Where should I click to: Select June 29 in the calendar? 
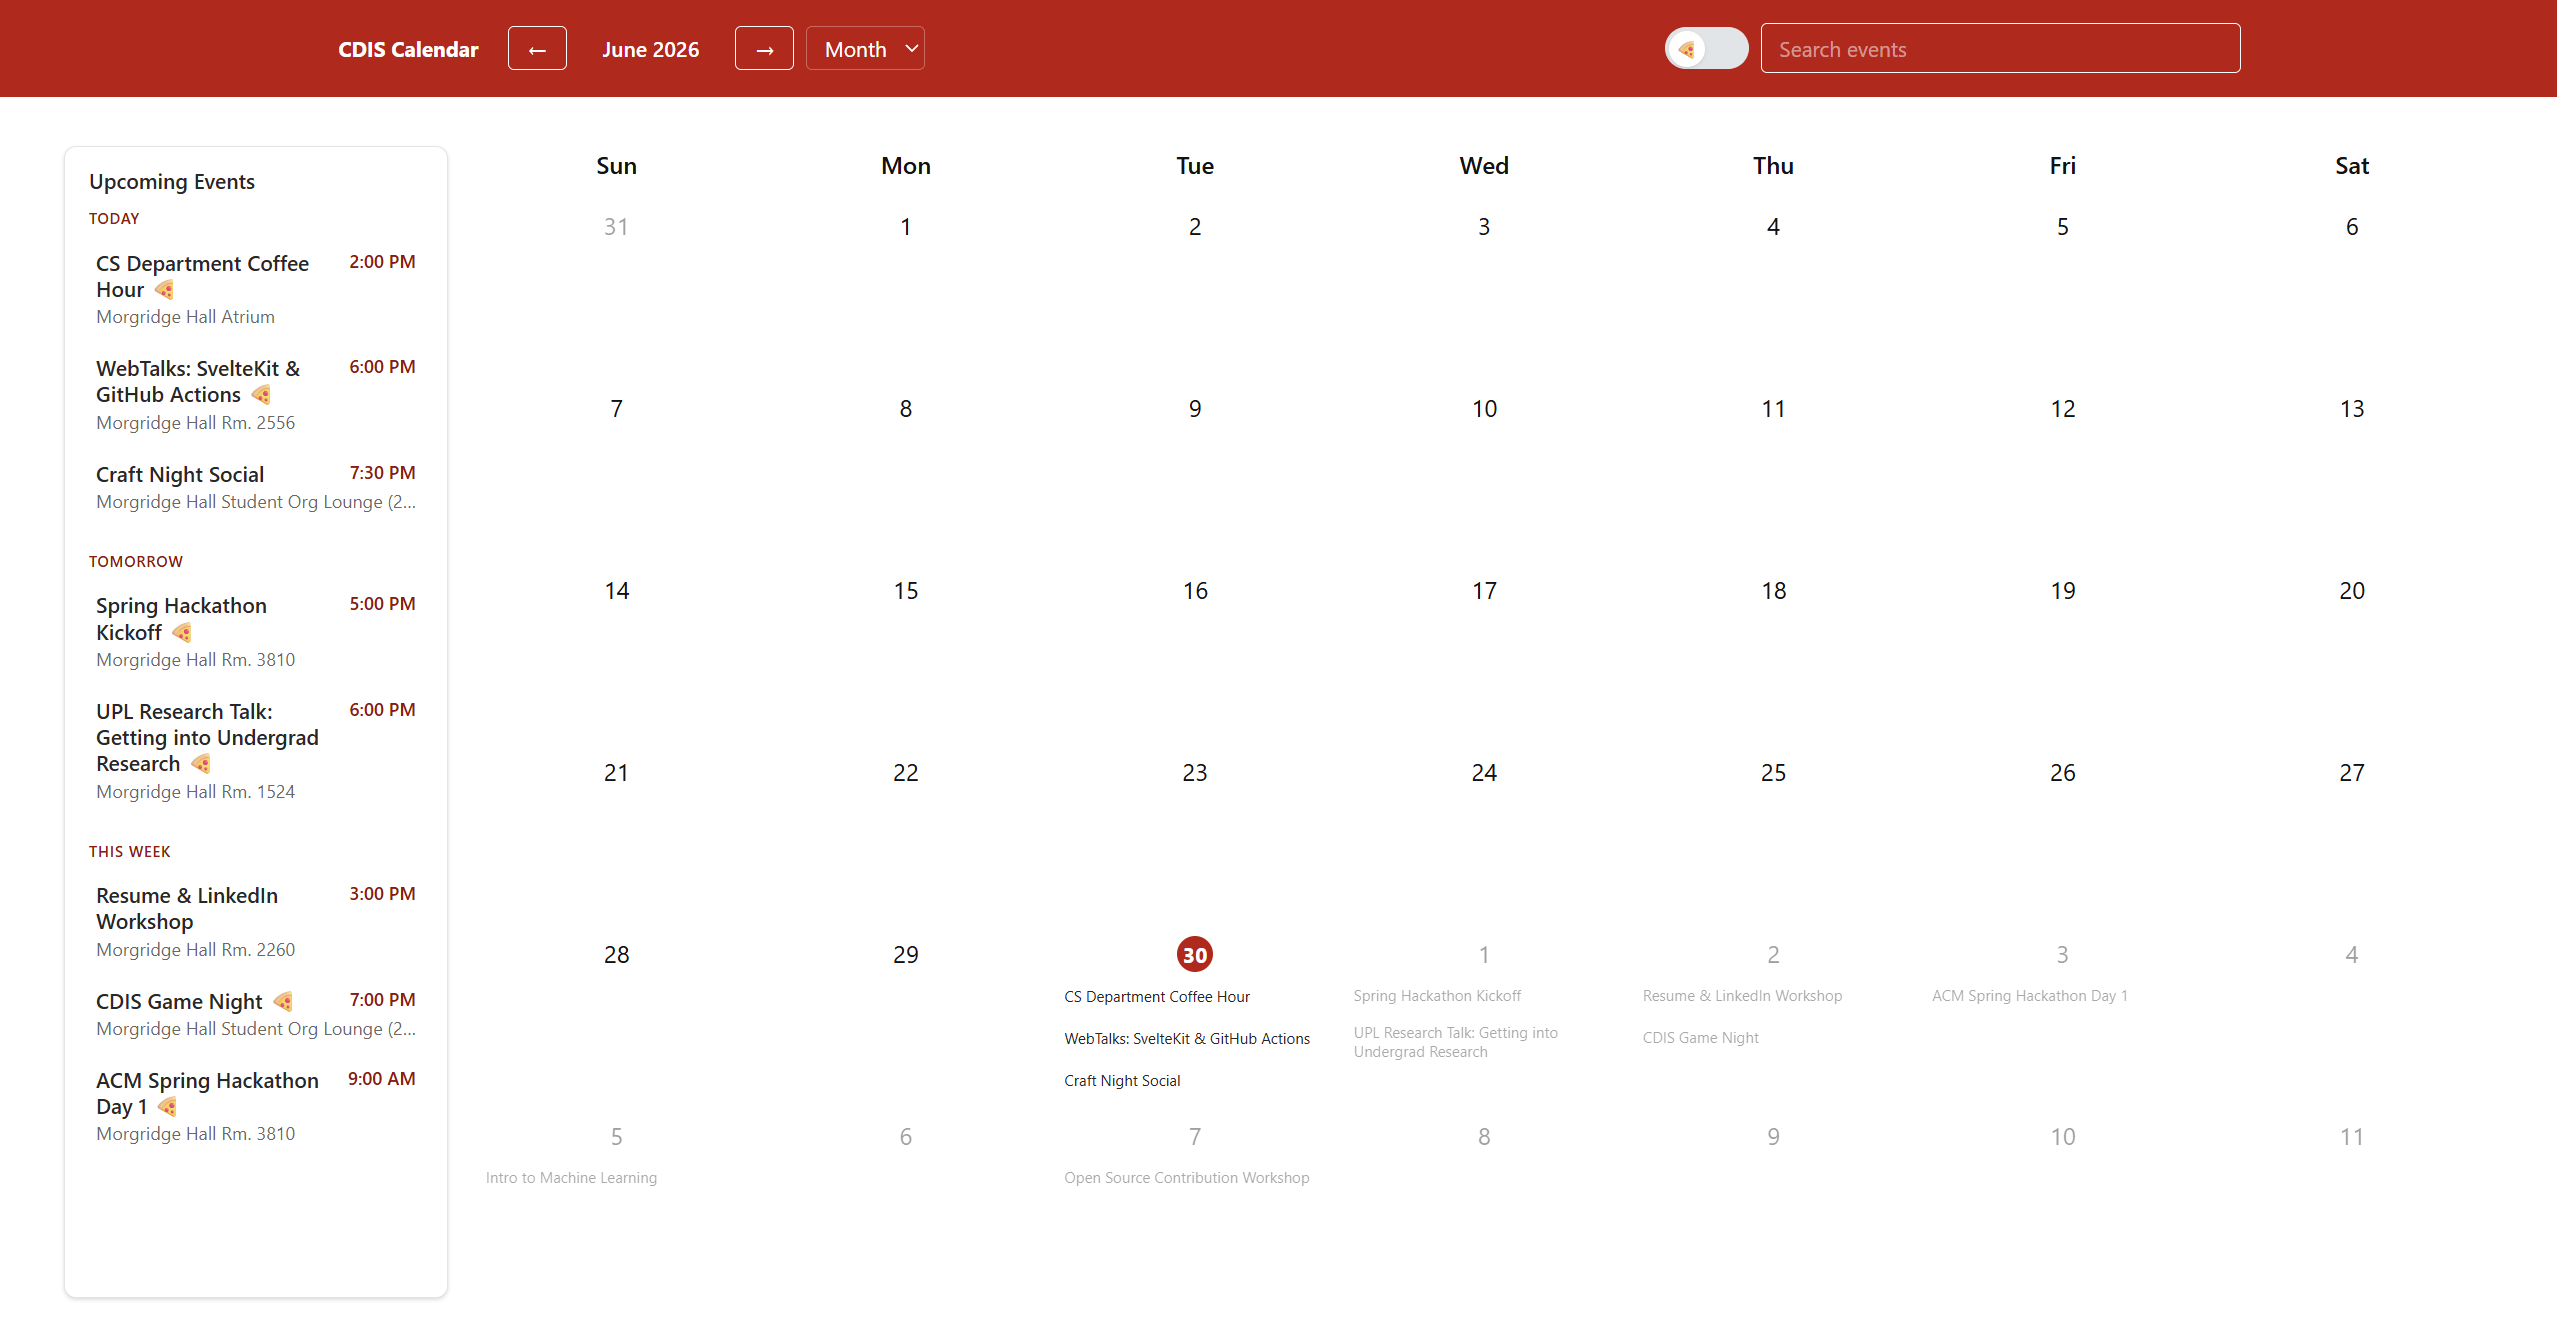[x=905, y=955]
